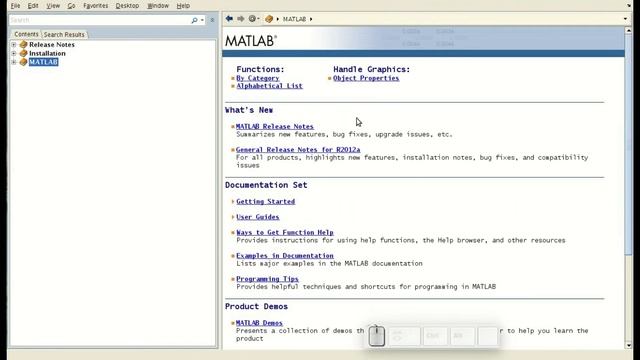Click the Installation book icon
The width and height of the screenshot is (640, 360).
[x=23, y=53]
